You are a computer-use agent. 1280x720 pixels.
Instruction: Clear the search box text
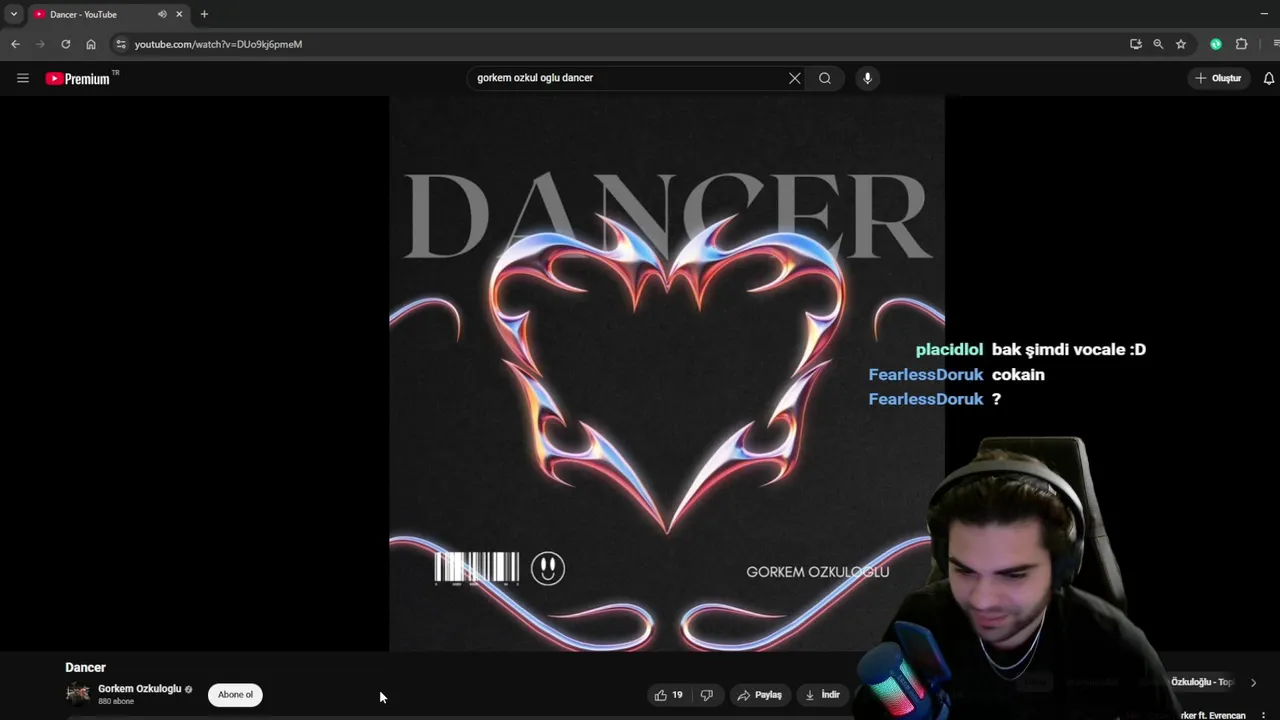tap(795, 78)
